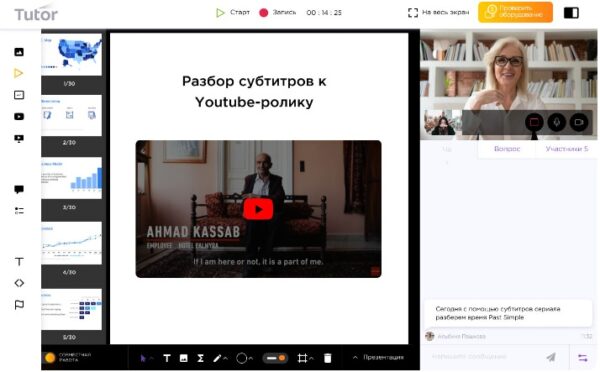Viewport: 600px width, 372px height.
Task: Open slide thumbnail 1/30 with US map
Action: click(x=72, y=54)
